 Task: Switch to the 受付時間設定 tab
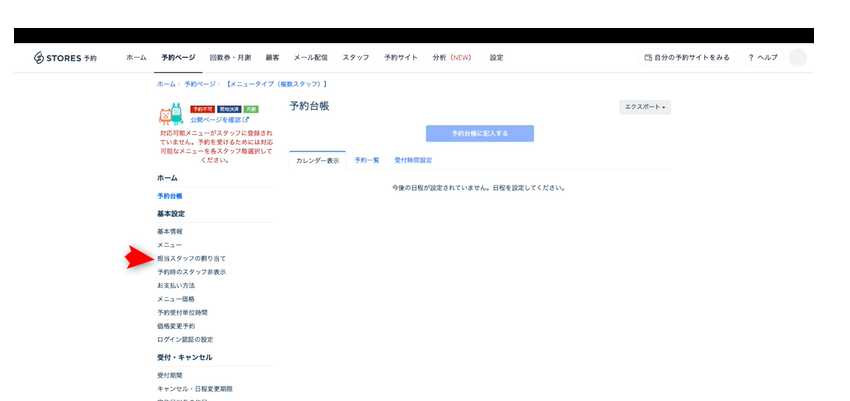413,160
